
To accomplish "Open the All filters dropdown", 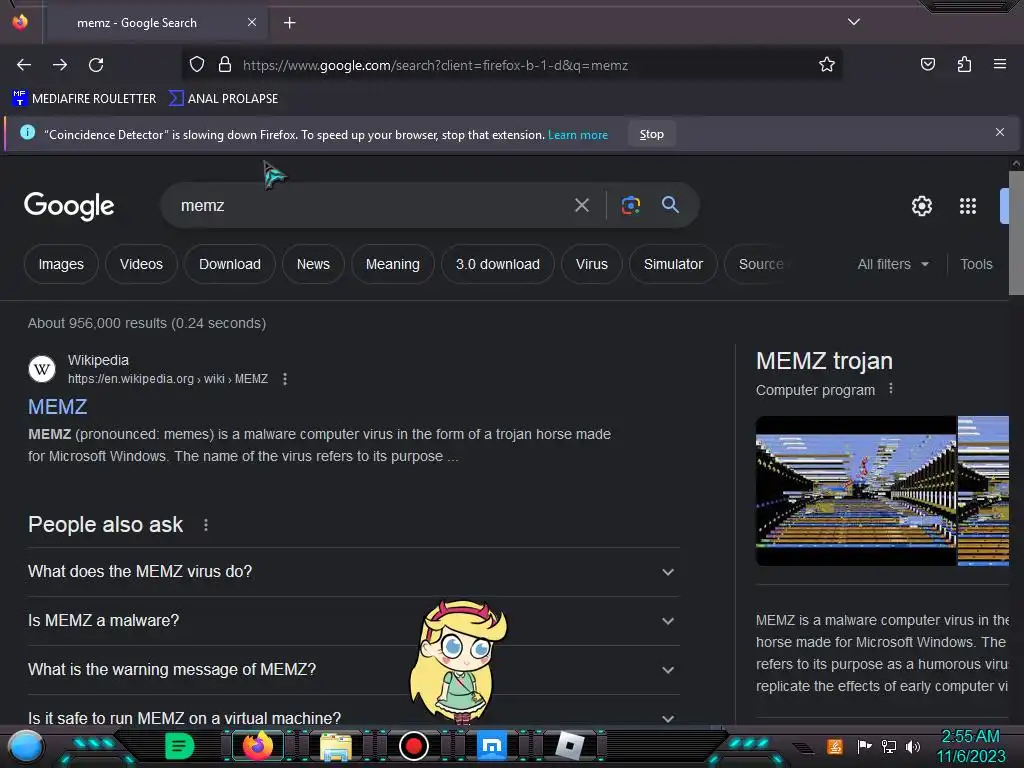I will 893,264.
